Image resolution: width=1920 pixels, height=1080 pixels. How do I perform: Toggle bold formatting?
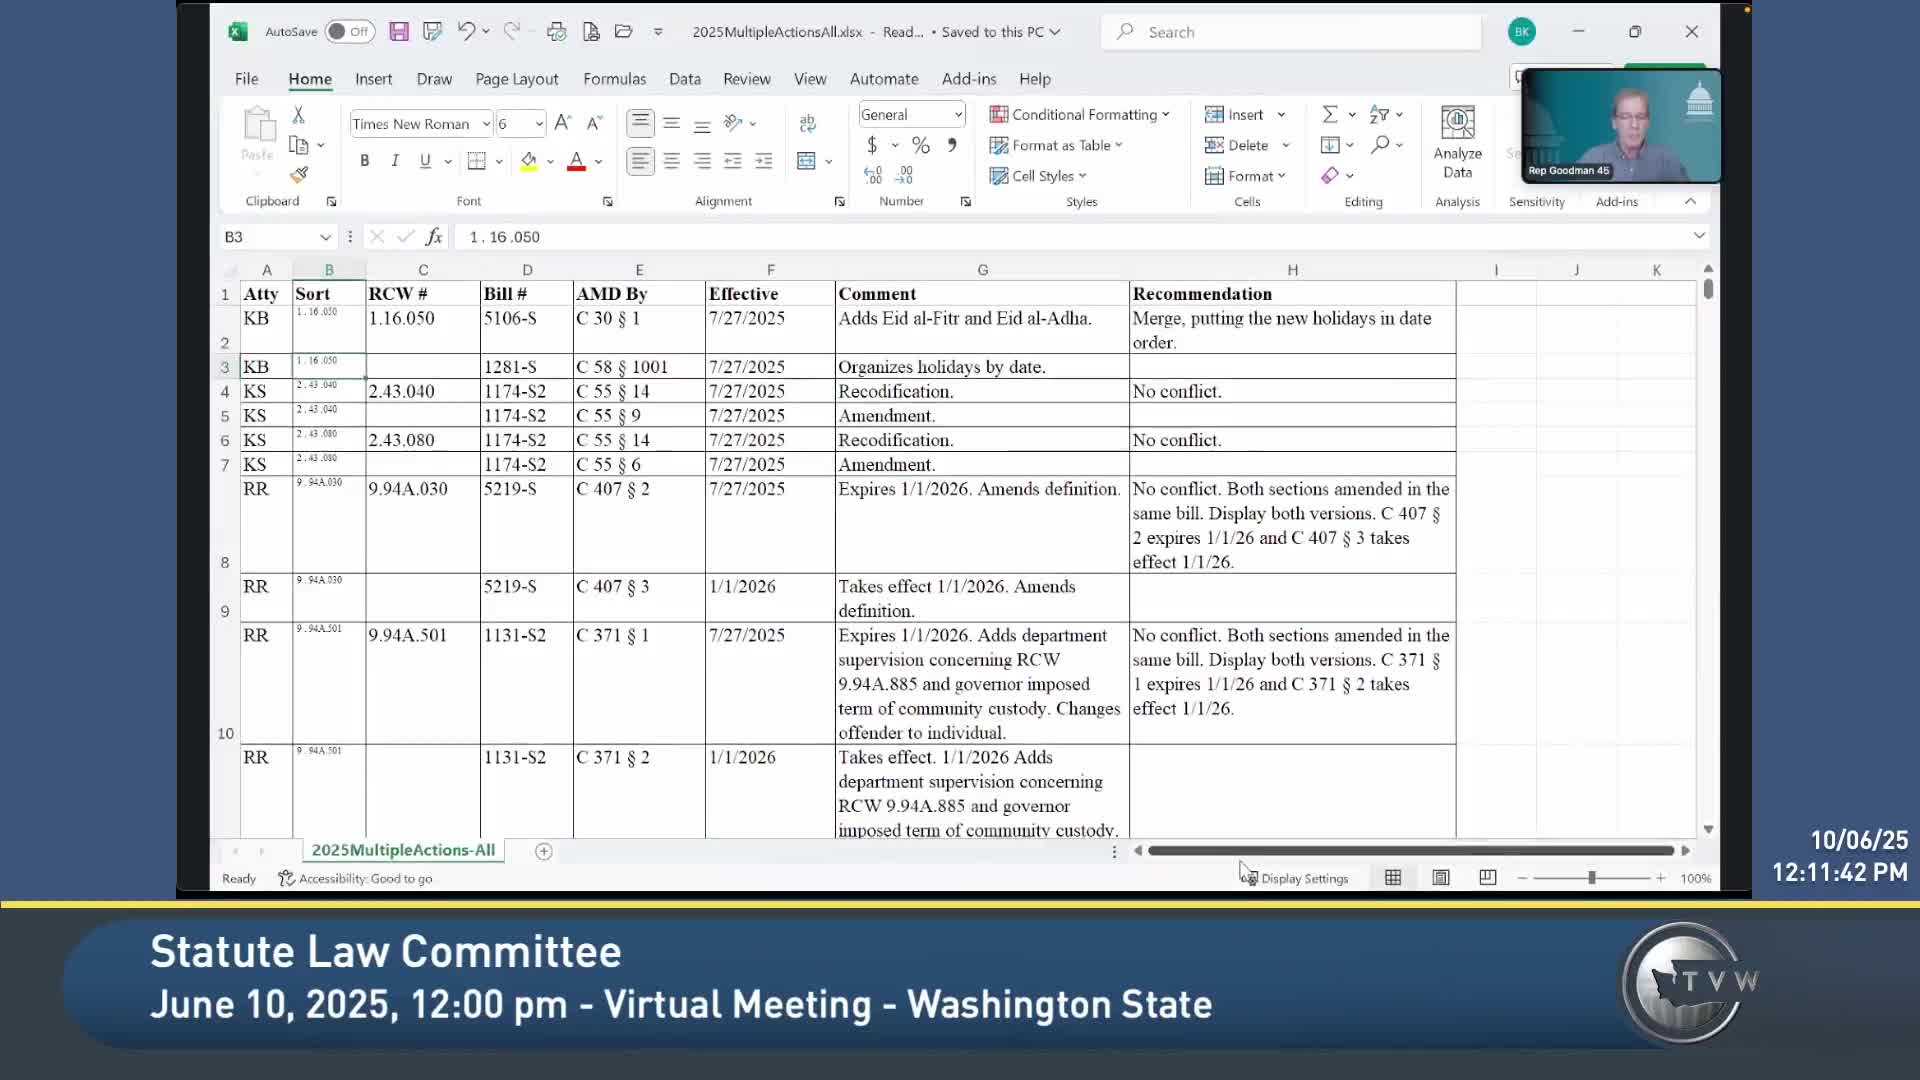[x=365, y=161]
